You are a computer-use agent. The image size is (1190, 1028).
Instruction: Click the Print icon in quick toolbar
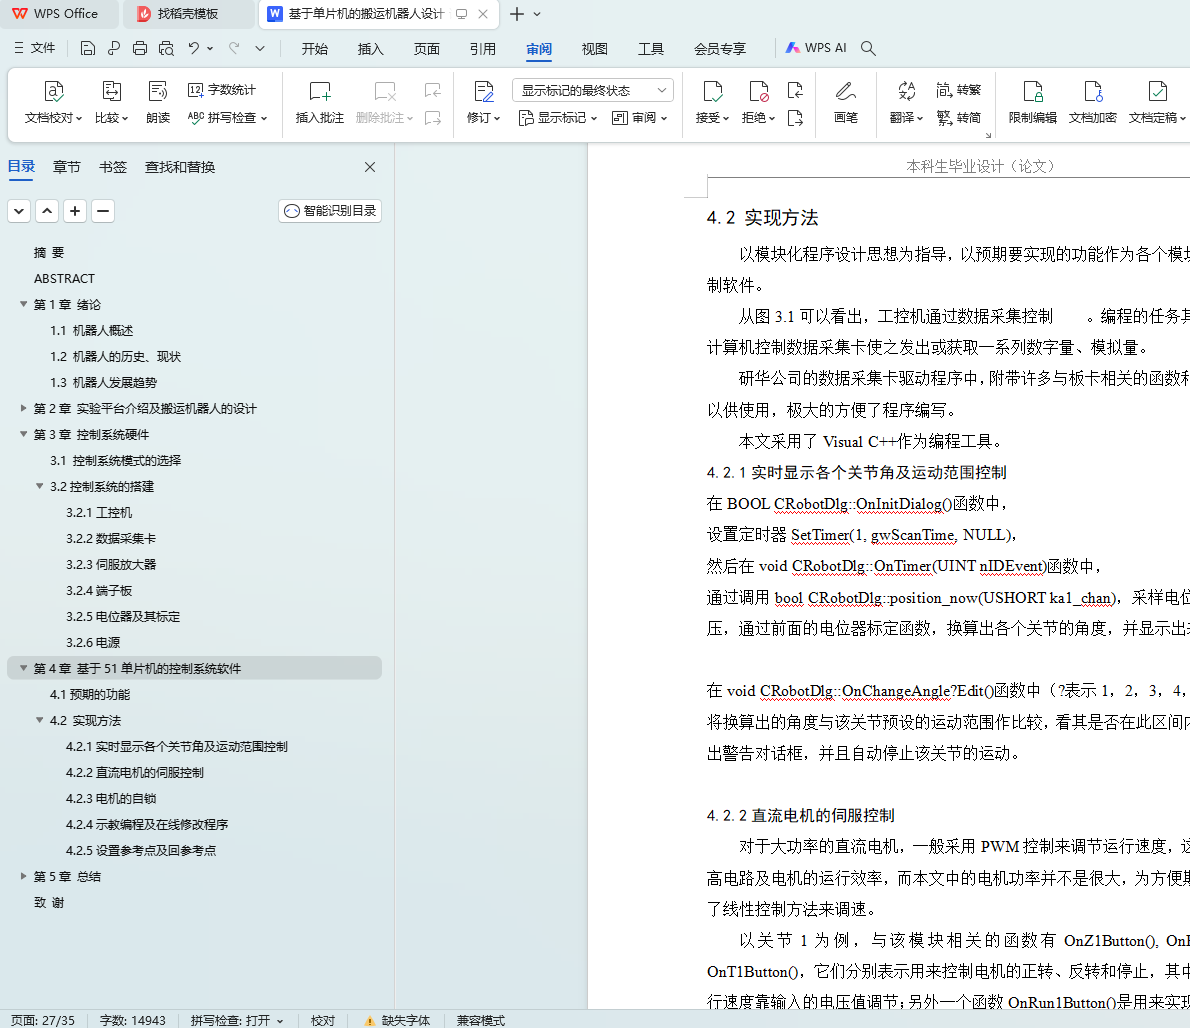pos(140,49)
